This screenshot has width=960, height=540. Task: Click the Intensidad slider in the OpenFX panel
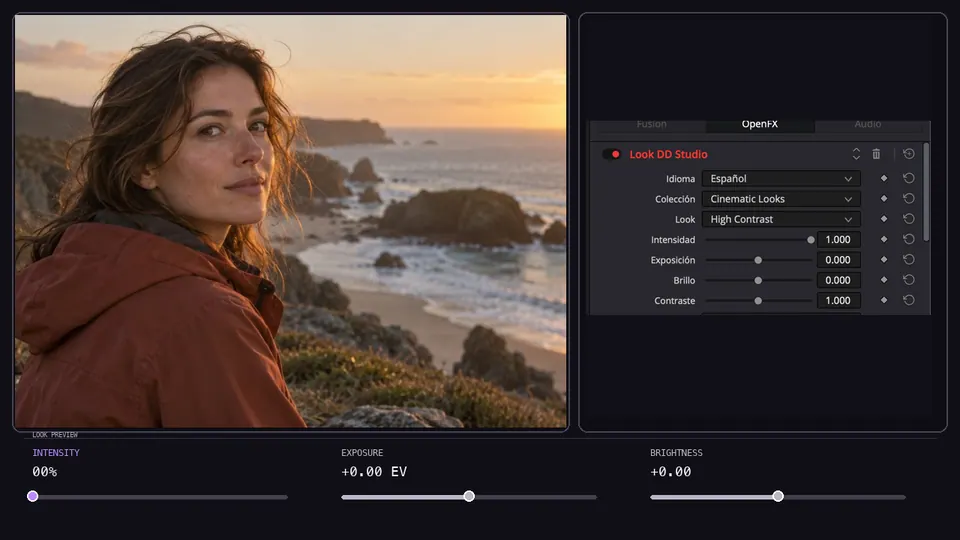(x=759, y=240)
